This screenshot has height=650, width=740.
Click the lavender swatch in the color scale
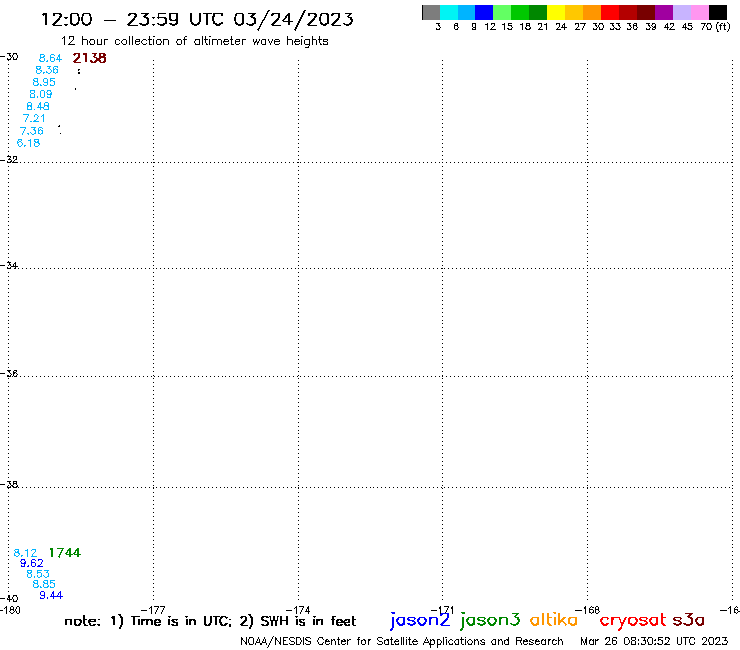tap(682, 12)
